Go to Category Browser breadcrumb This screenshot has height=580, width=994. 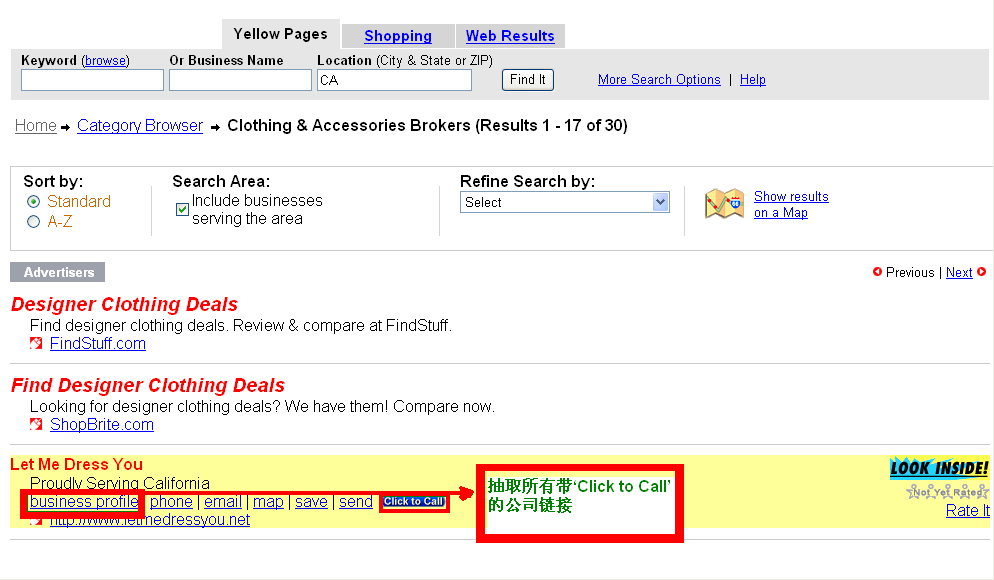140,126
